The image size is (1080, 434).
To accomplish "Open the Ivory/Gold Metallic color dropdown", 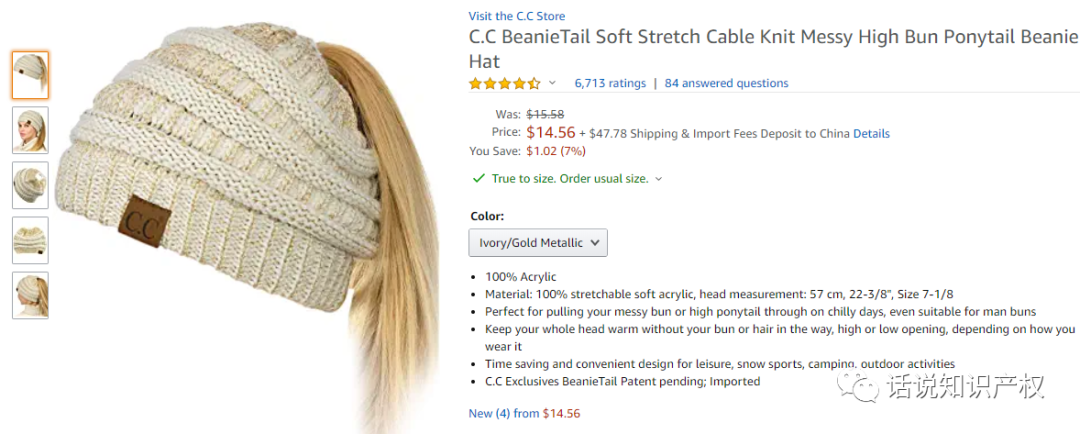I will (538, 242).
